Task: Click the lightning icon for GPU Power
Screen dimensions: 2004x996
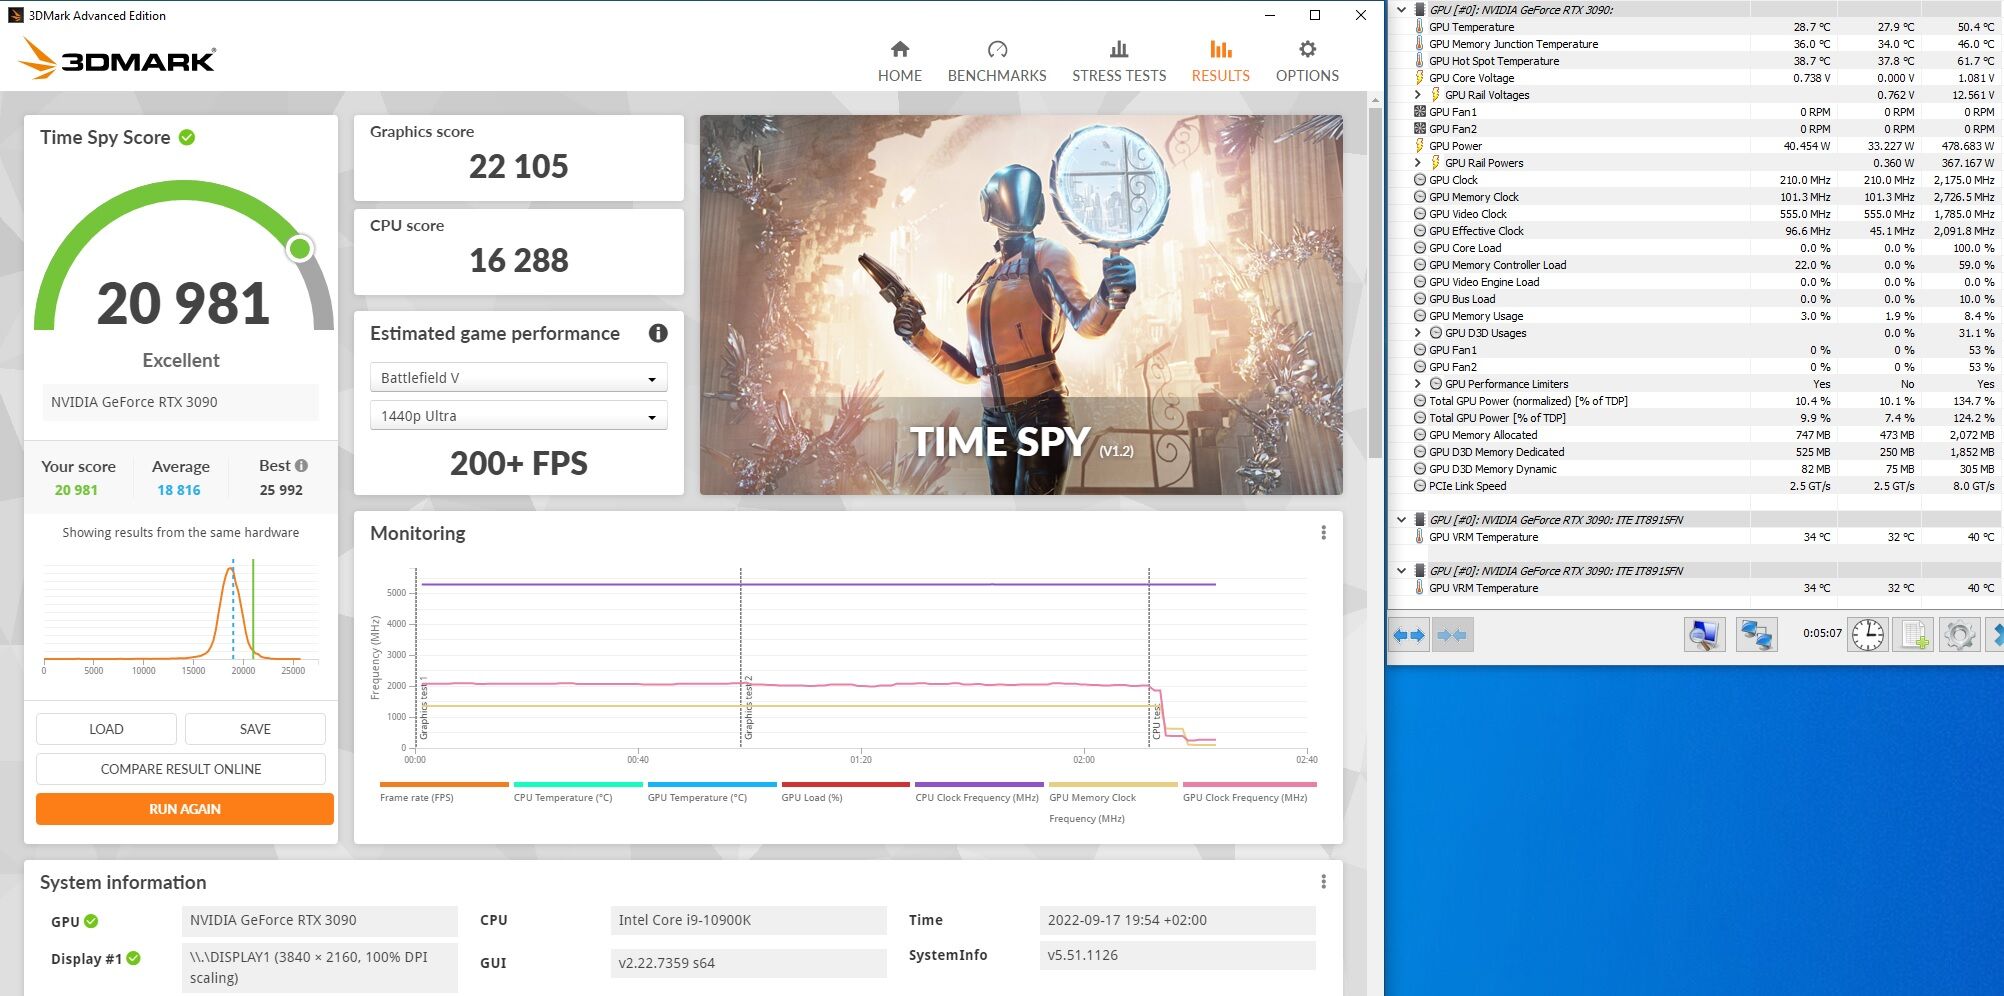Action: tap(1419, 146)
